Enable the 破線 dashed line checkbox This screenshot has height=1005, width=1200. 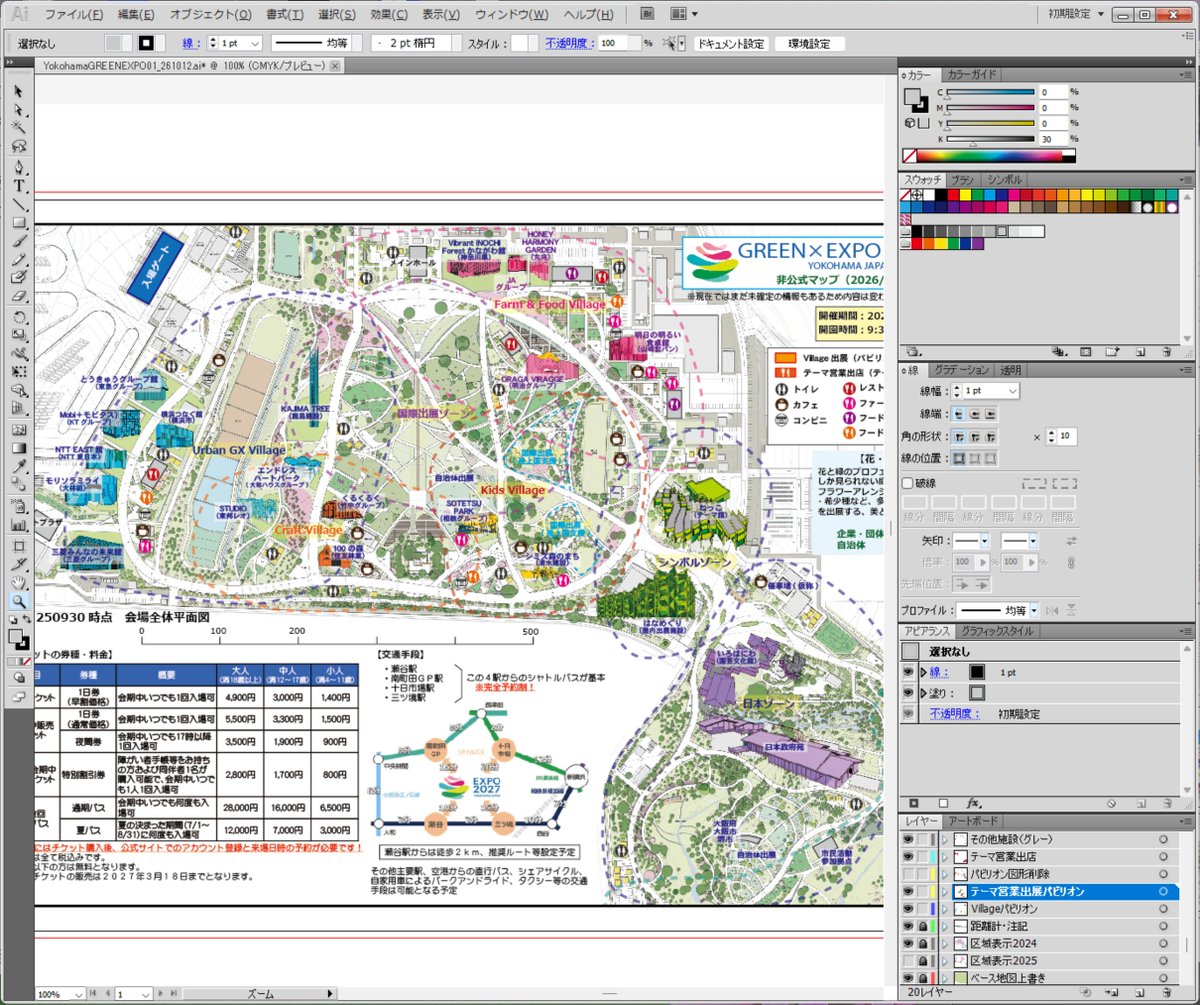908,484
